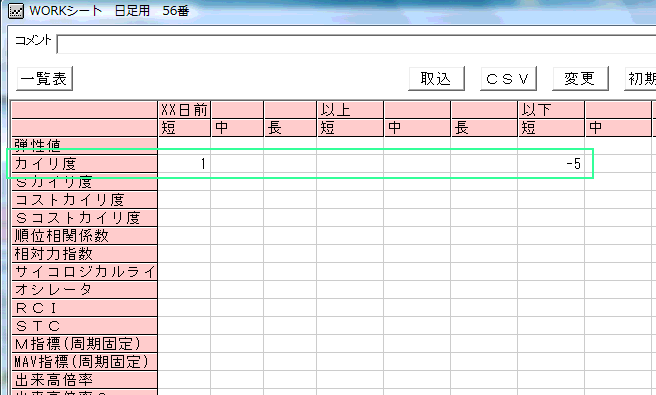The image size is (656, 395).
Task: Click カイリ度 cell containing value -5
Action: [551, 164]
